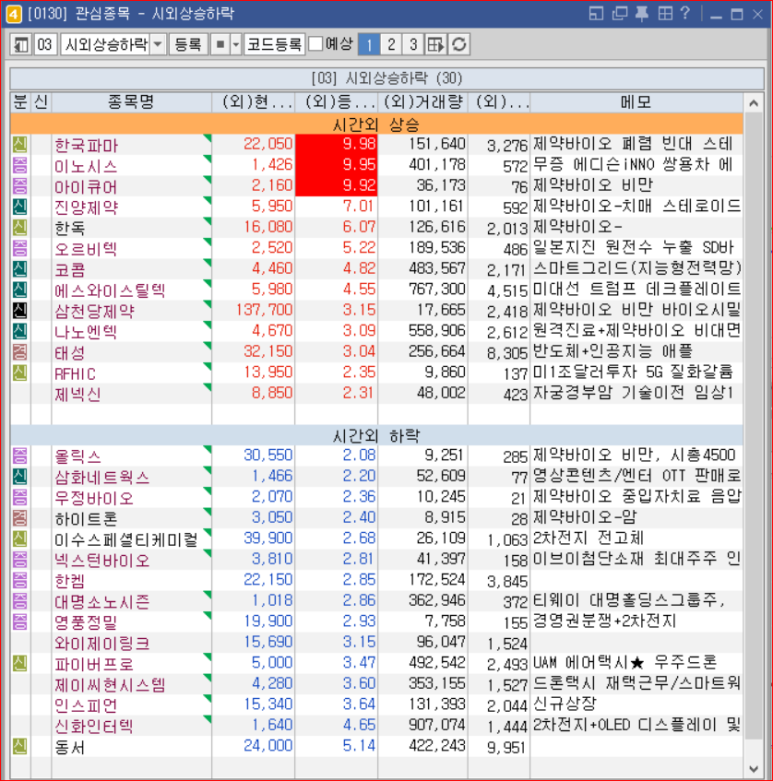
Task: Click the 신 column header
Action: click(x=41, y=103)
